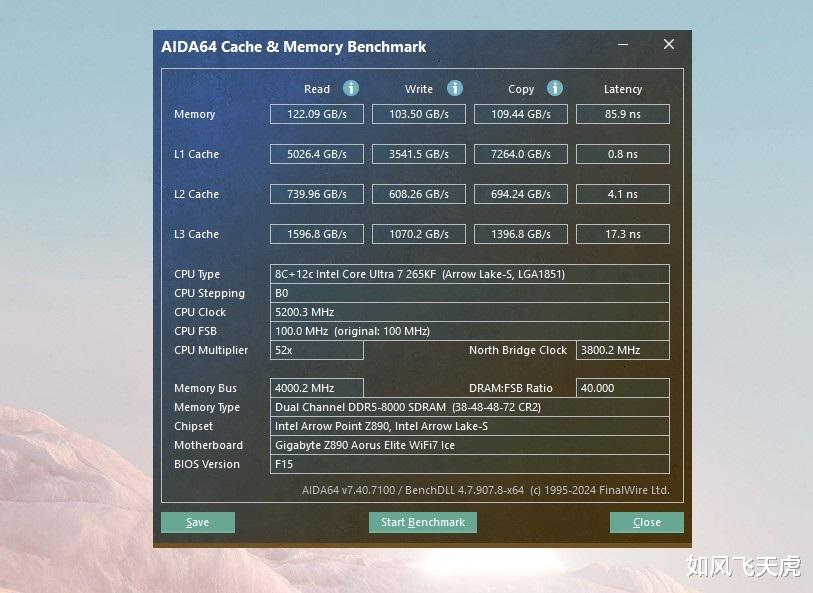Select the L2 Cache write value 608.26 GB/s

419,194
